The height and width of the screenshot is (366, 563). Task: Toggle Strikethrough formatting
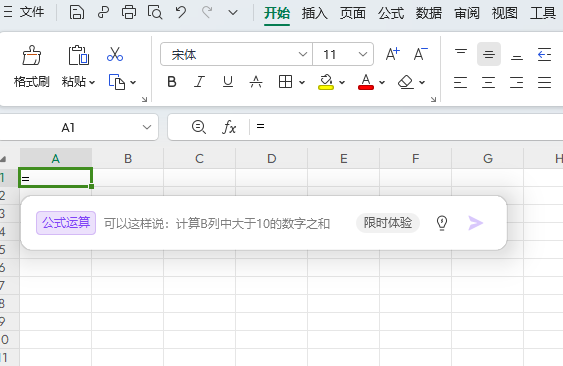click(256, 82)
